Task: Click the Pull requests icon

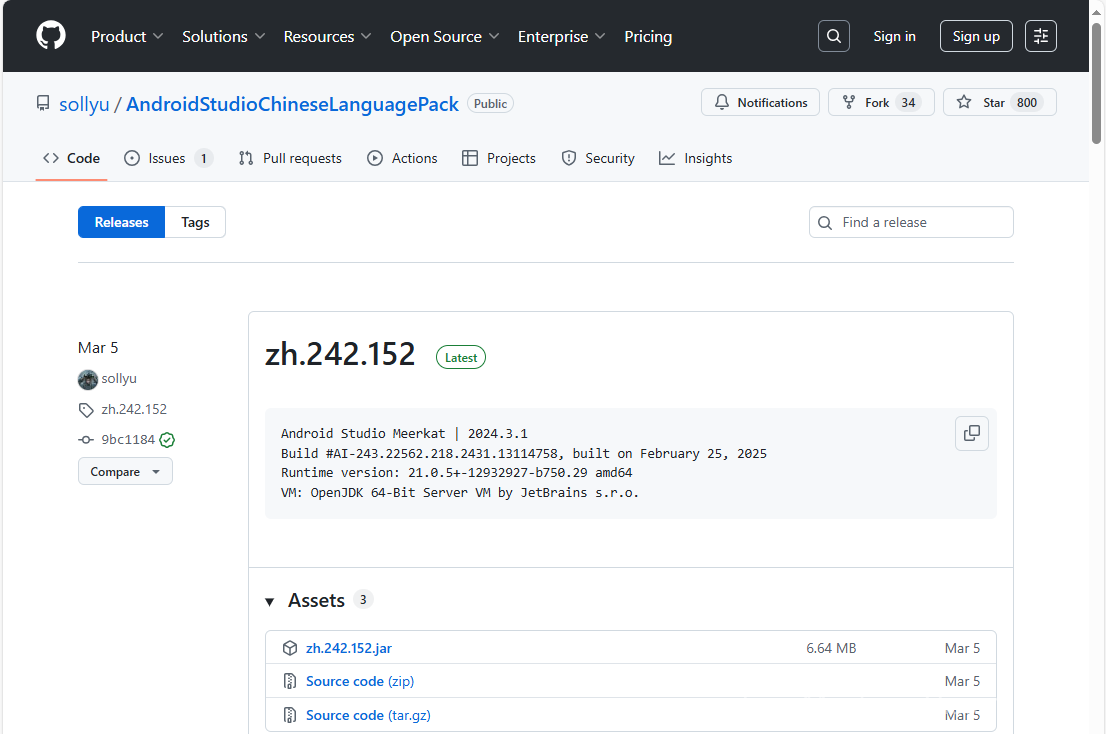Action: [x=245, y=158]
